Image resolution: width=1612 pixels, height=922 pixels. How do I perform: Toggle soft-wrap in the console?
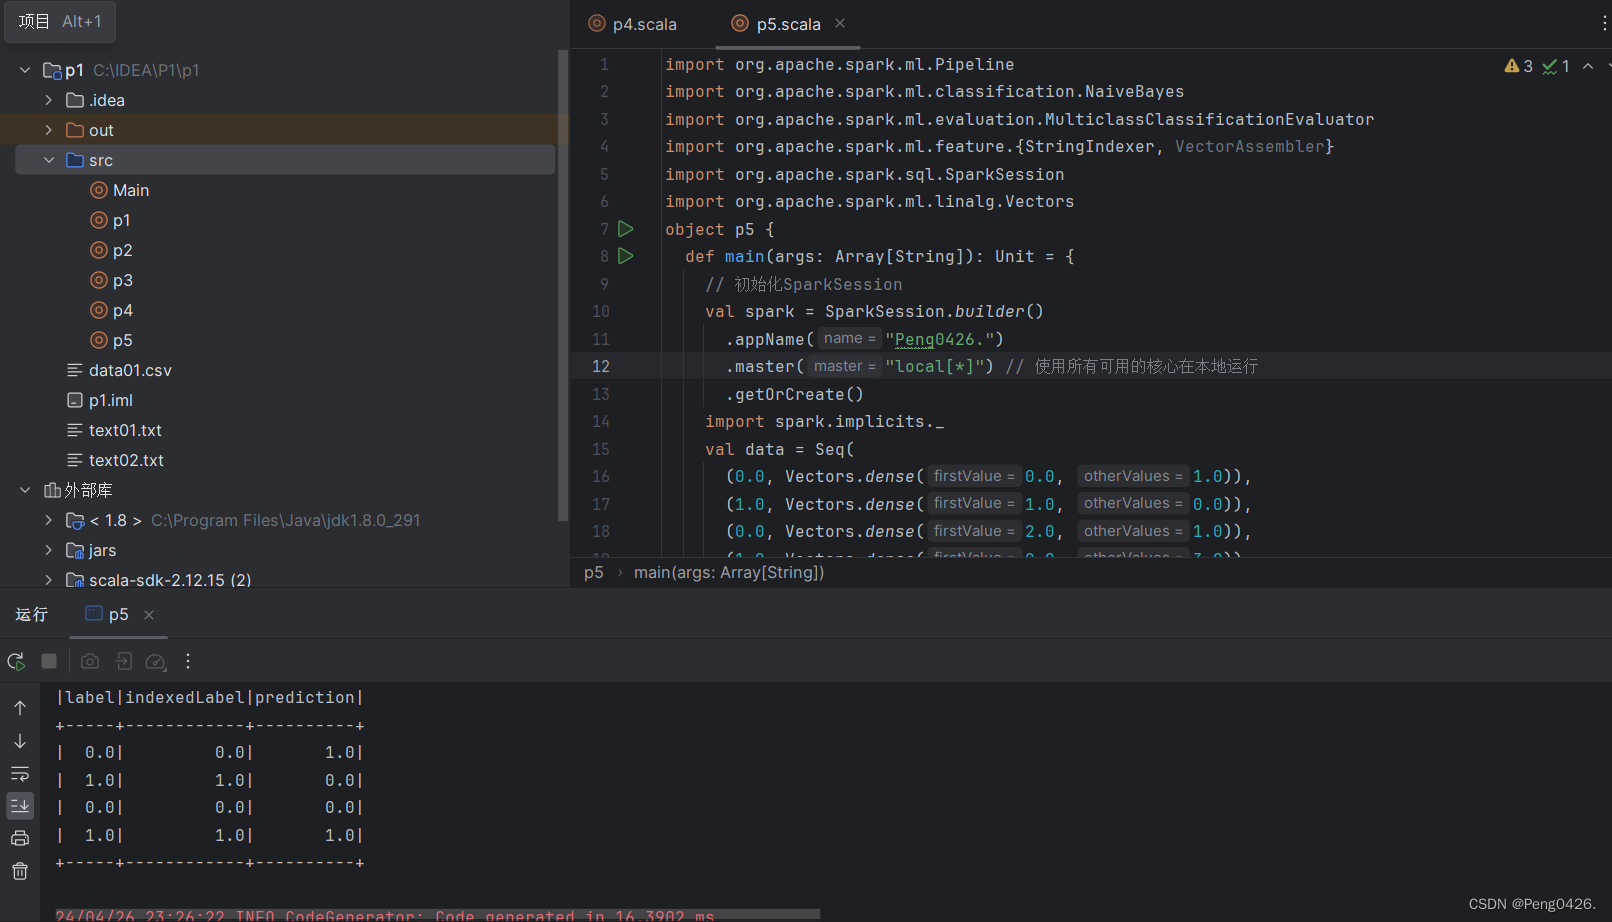(x=20, y=774)
